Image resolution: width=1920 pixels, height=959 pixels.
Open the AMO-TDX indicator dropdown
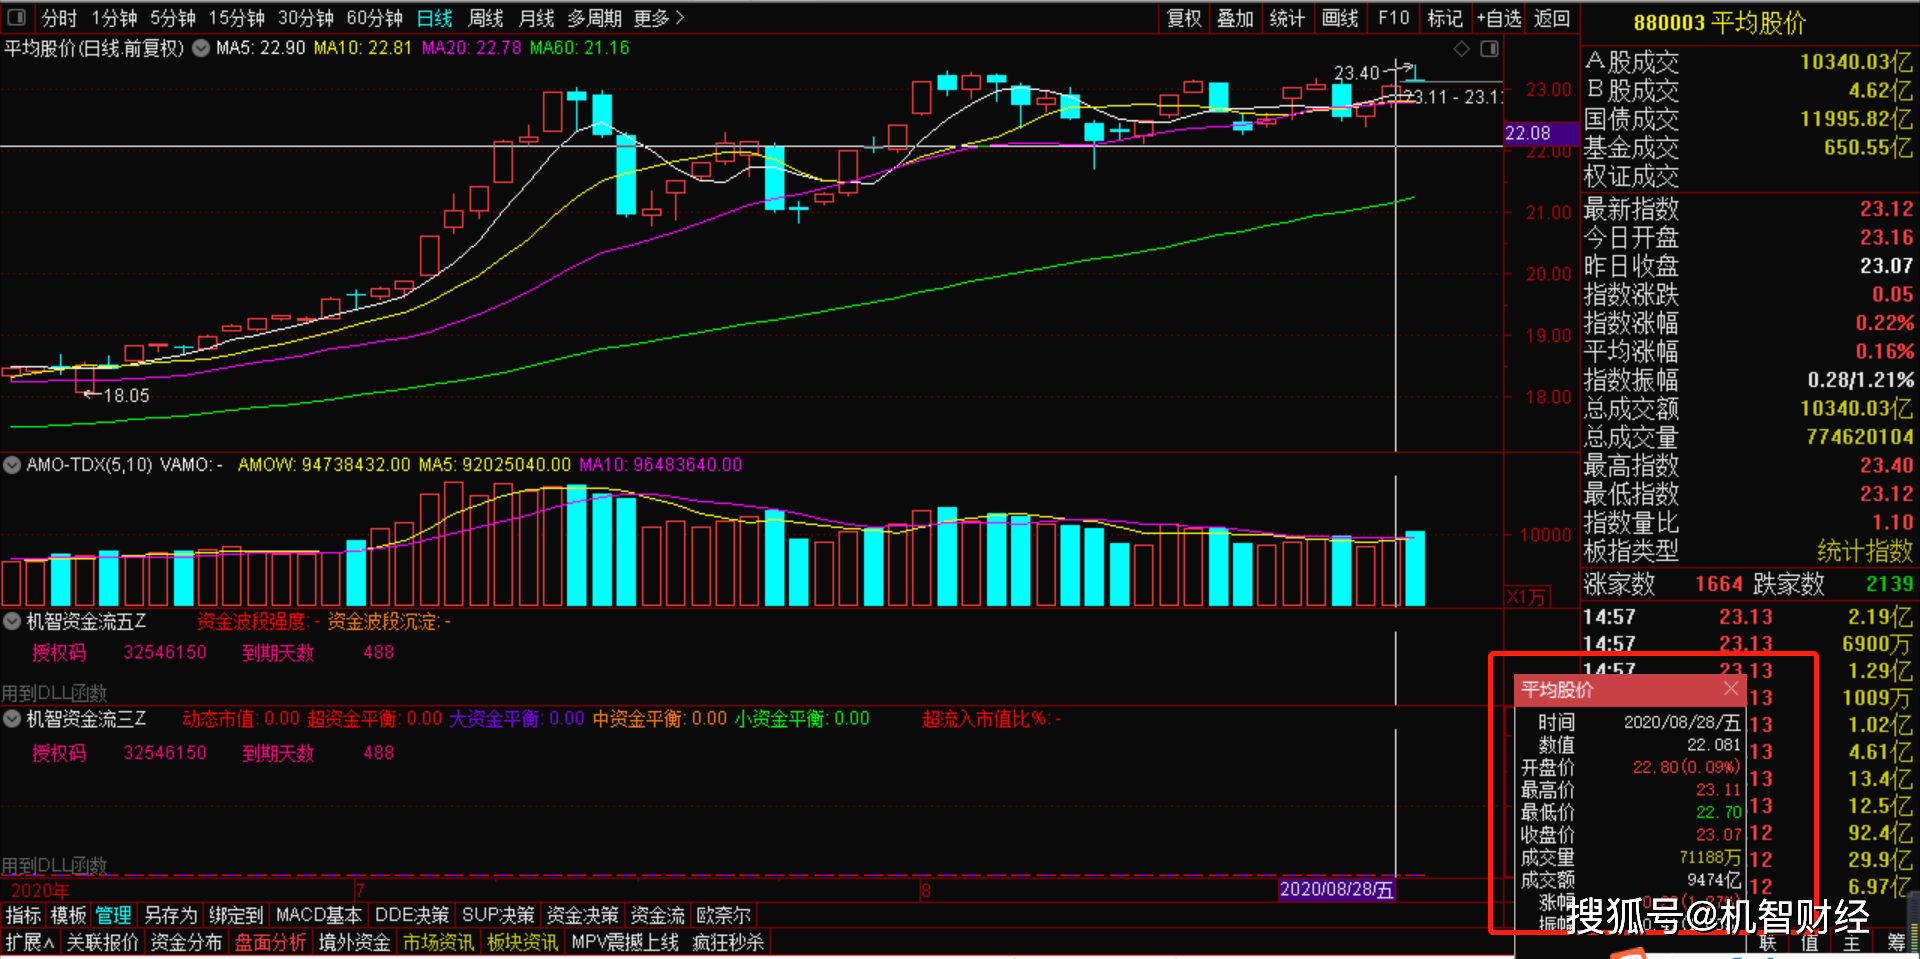[12, 465]
